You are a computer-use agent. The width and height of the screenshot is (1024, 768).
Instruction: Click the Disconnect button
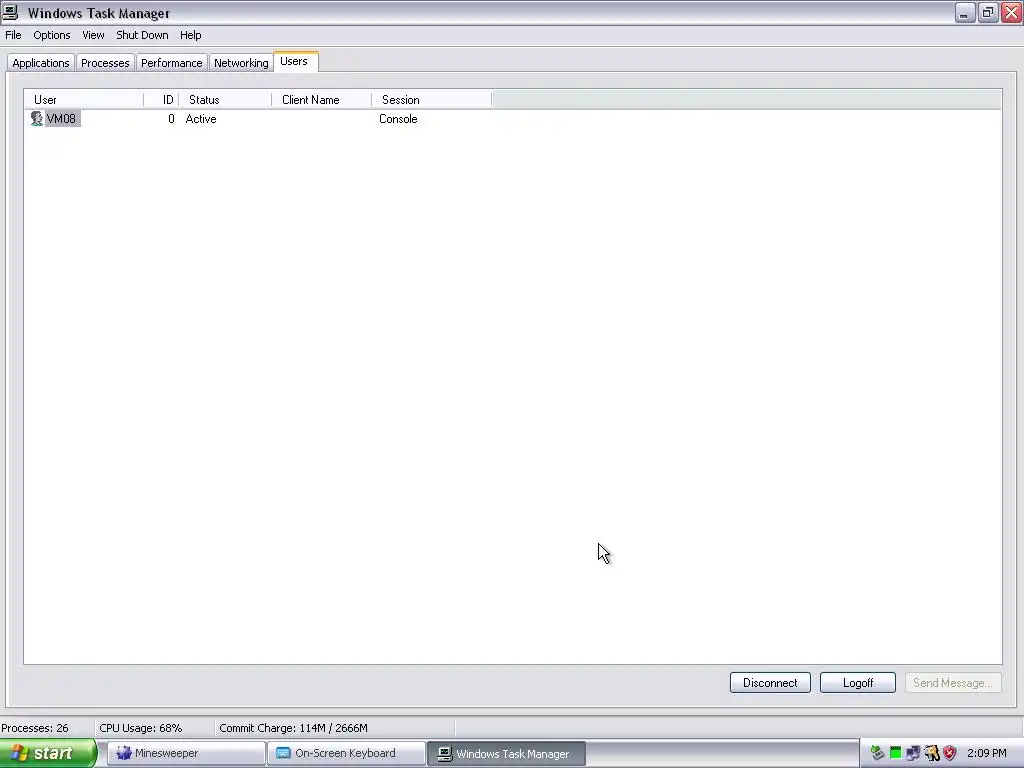tap(770, 682)
